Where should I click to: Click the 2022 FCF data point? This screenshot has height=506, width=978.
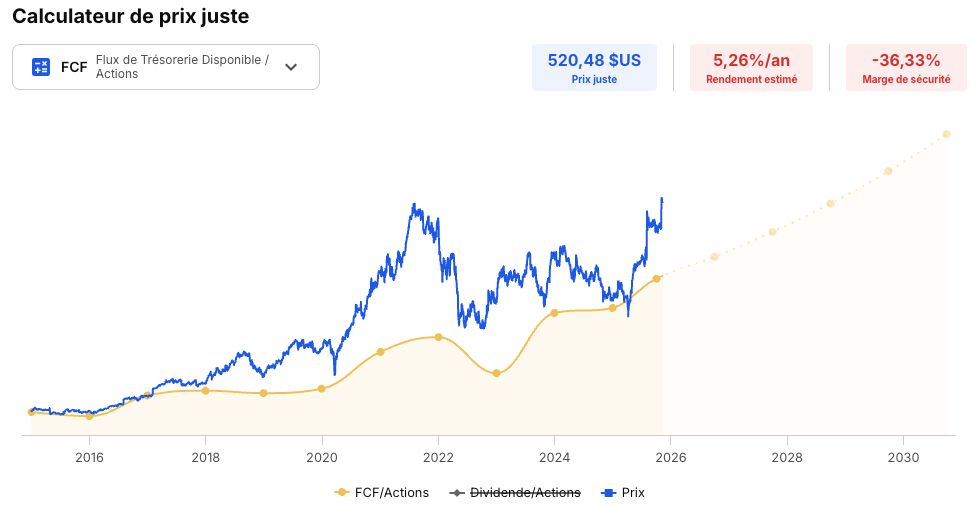(x=438, y=337)
